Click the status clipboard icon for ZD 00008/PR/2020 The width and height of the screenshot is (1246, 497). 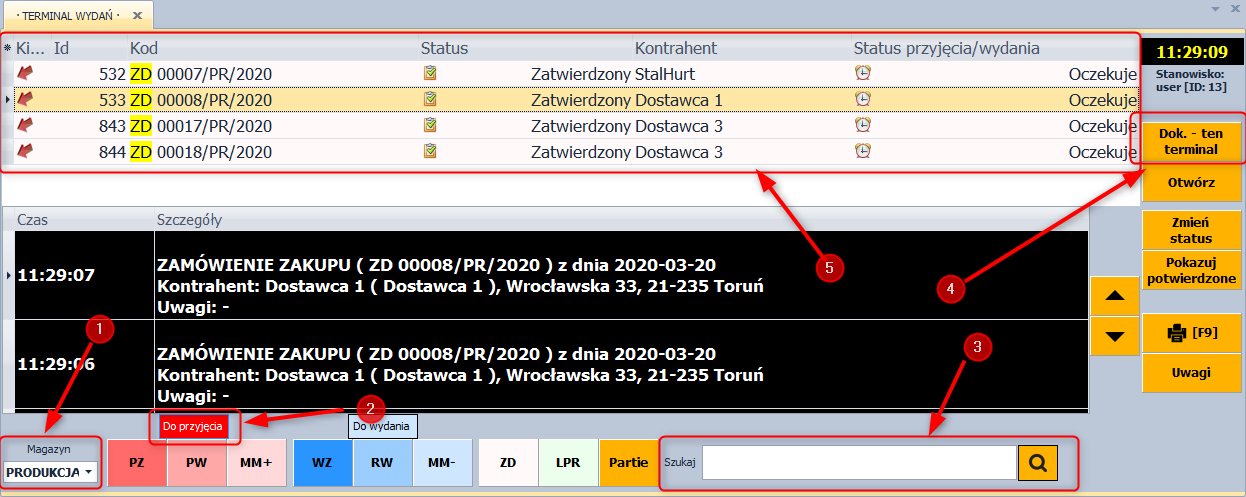pos(430,98)
